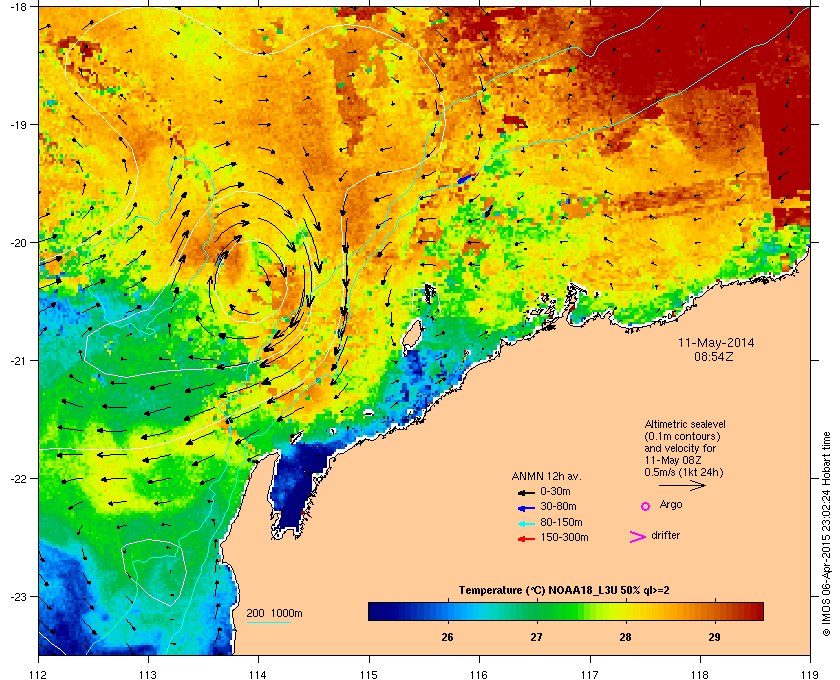Viewport: 840px width, 680px height.
Task: Click colorbar tick label 28
Action: pyautogui.click(x=625, y=637)
